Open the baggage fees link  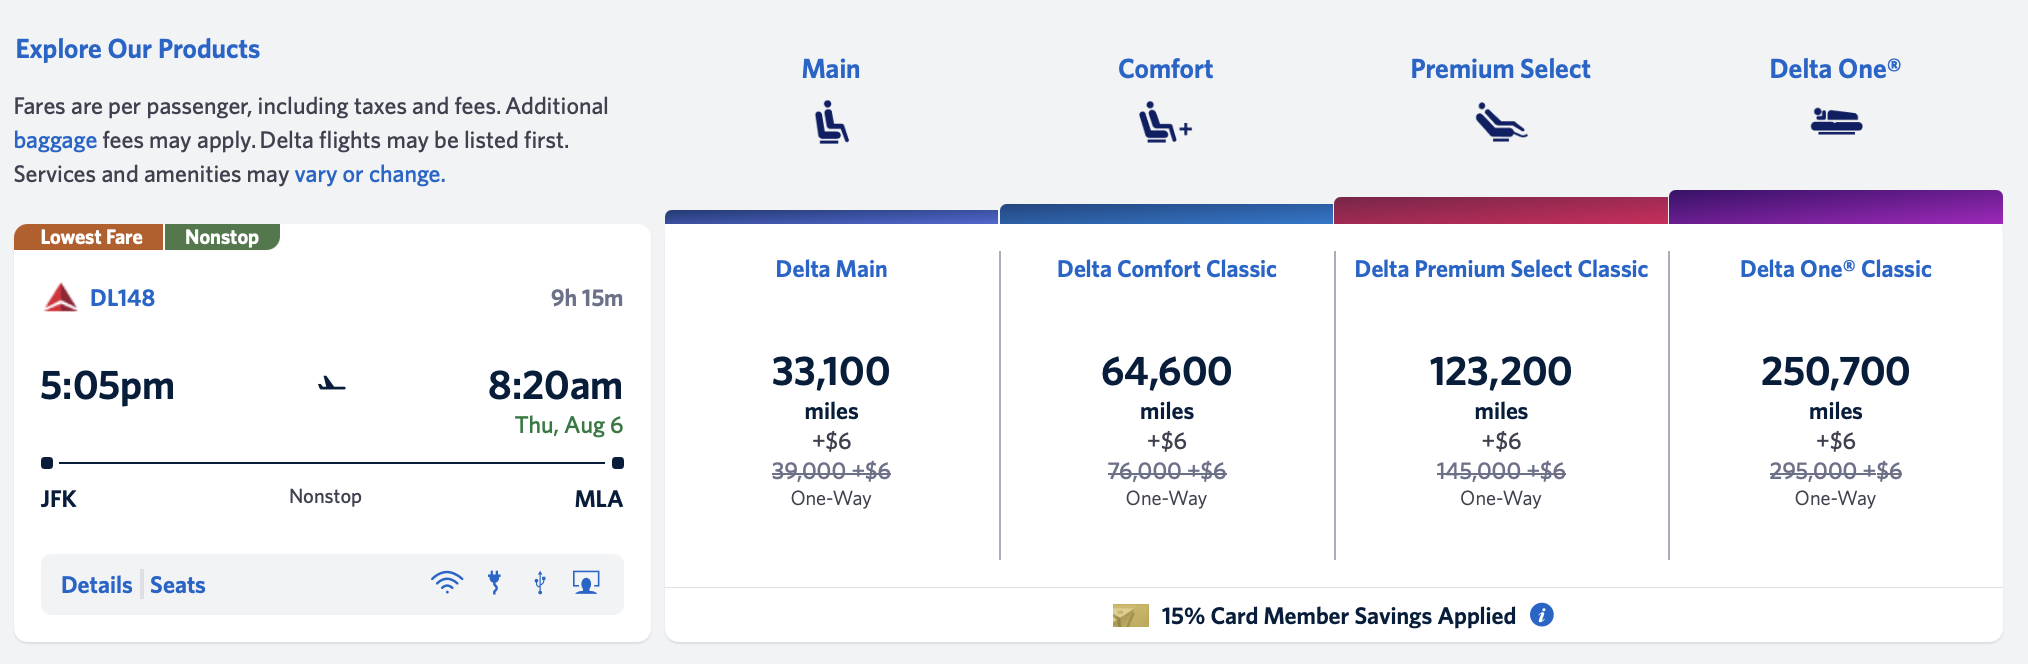coord(54,140)
